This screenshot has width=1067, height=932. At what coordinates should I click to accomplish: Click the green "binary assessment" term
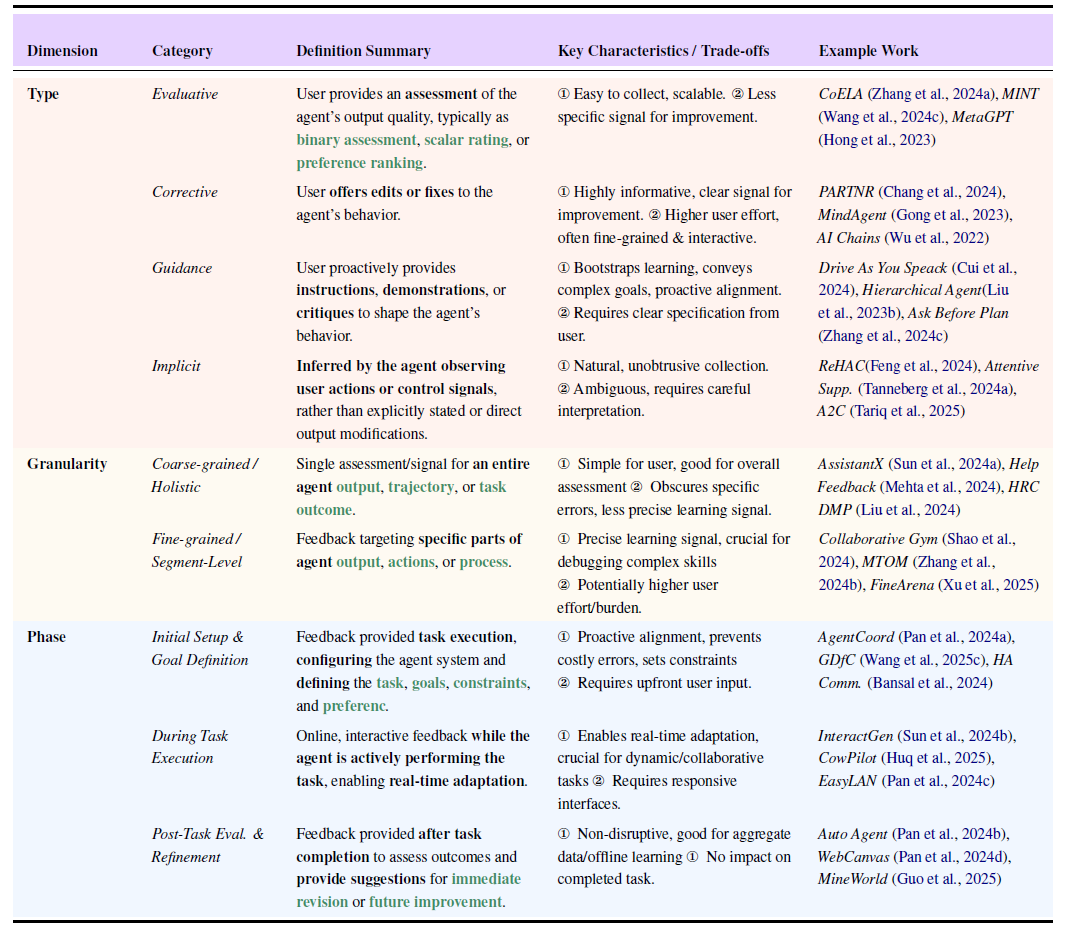pos(355,140)
